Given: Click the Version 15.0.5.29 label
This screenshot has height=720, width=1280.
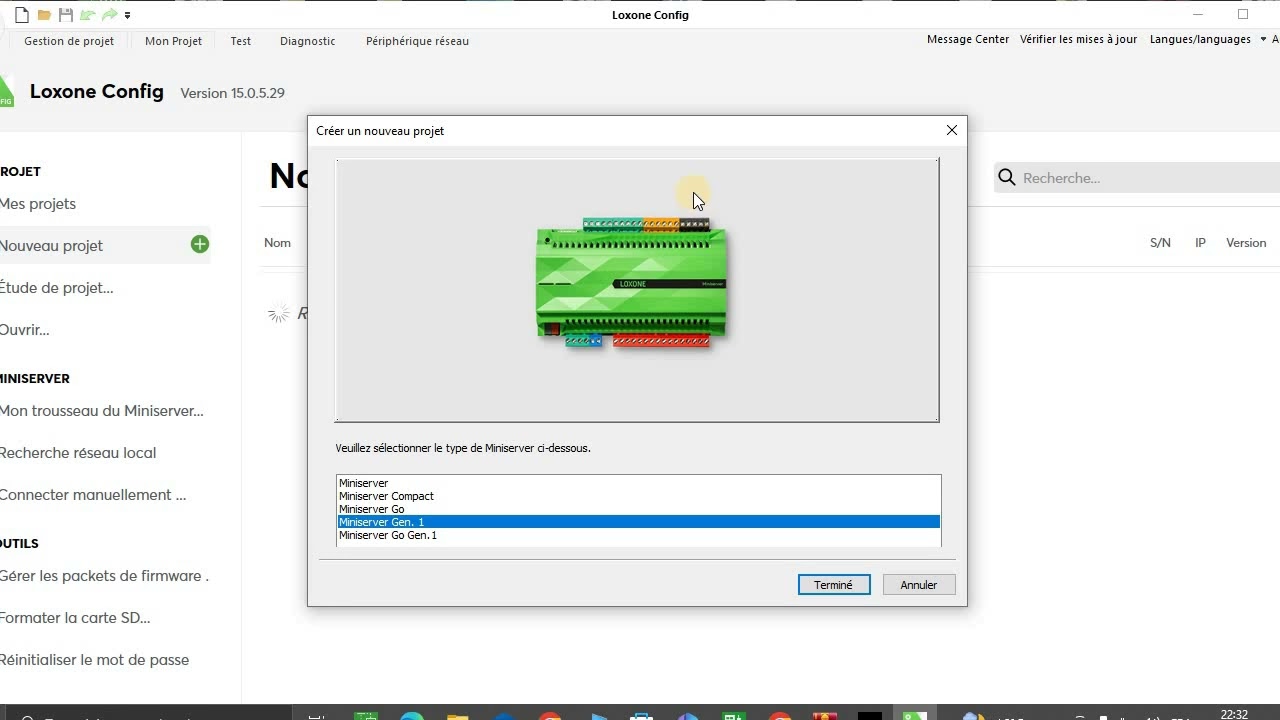Looking at the screenshot, I should 232,93.
